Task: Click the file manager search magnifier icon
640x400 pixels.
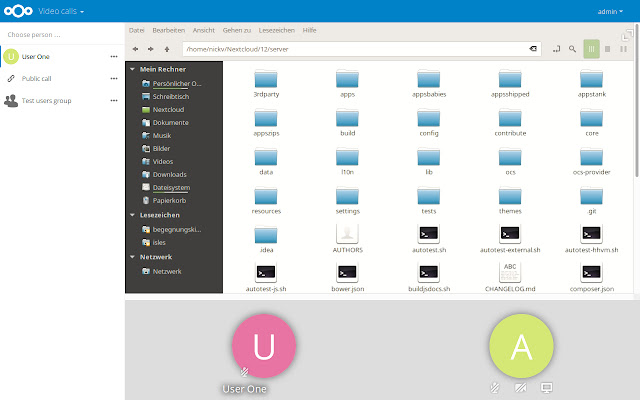Action: click(x=572, y=48)
